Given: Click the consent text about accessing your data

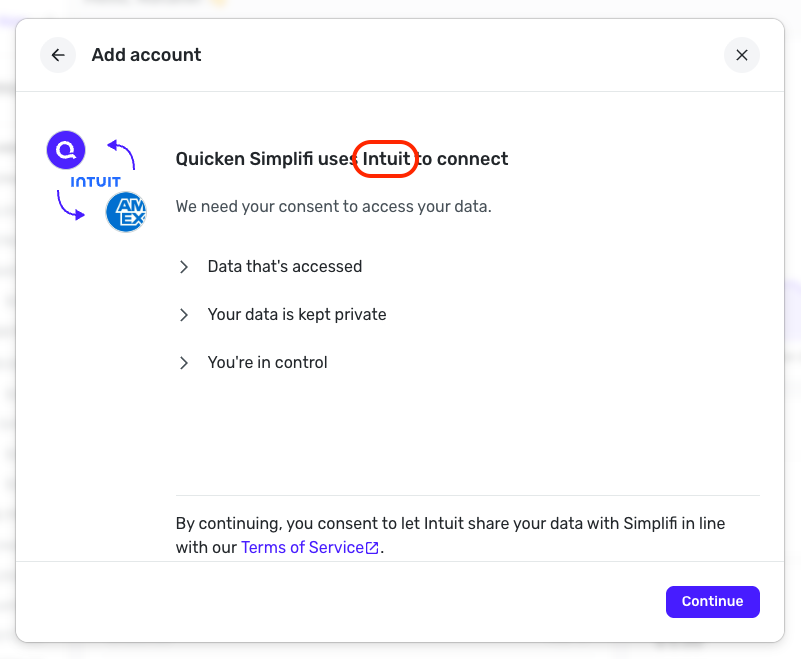Looking at the screenshot, I should 333,207.
